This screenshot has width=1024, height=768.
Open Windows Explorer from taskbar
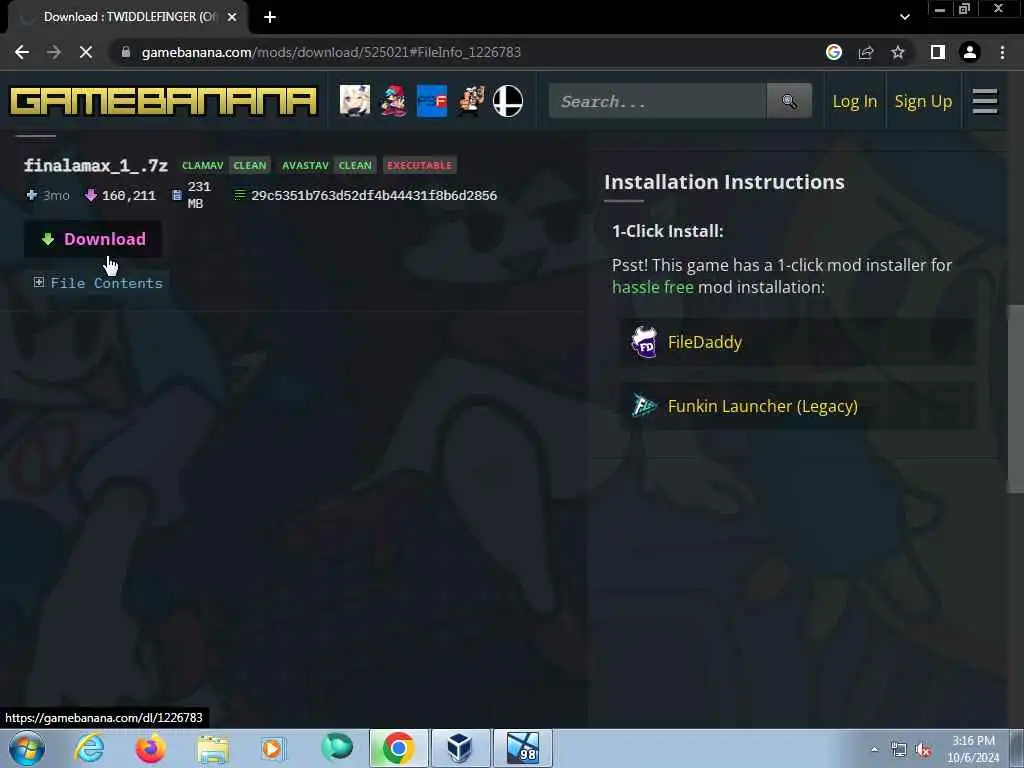[212, 748]
